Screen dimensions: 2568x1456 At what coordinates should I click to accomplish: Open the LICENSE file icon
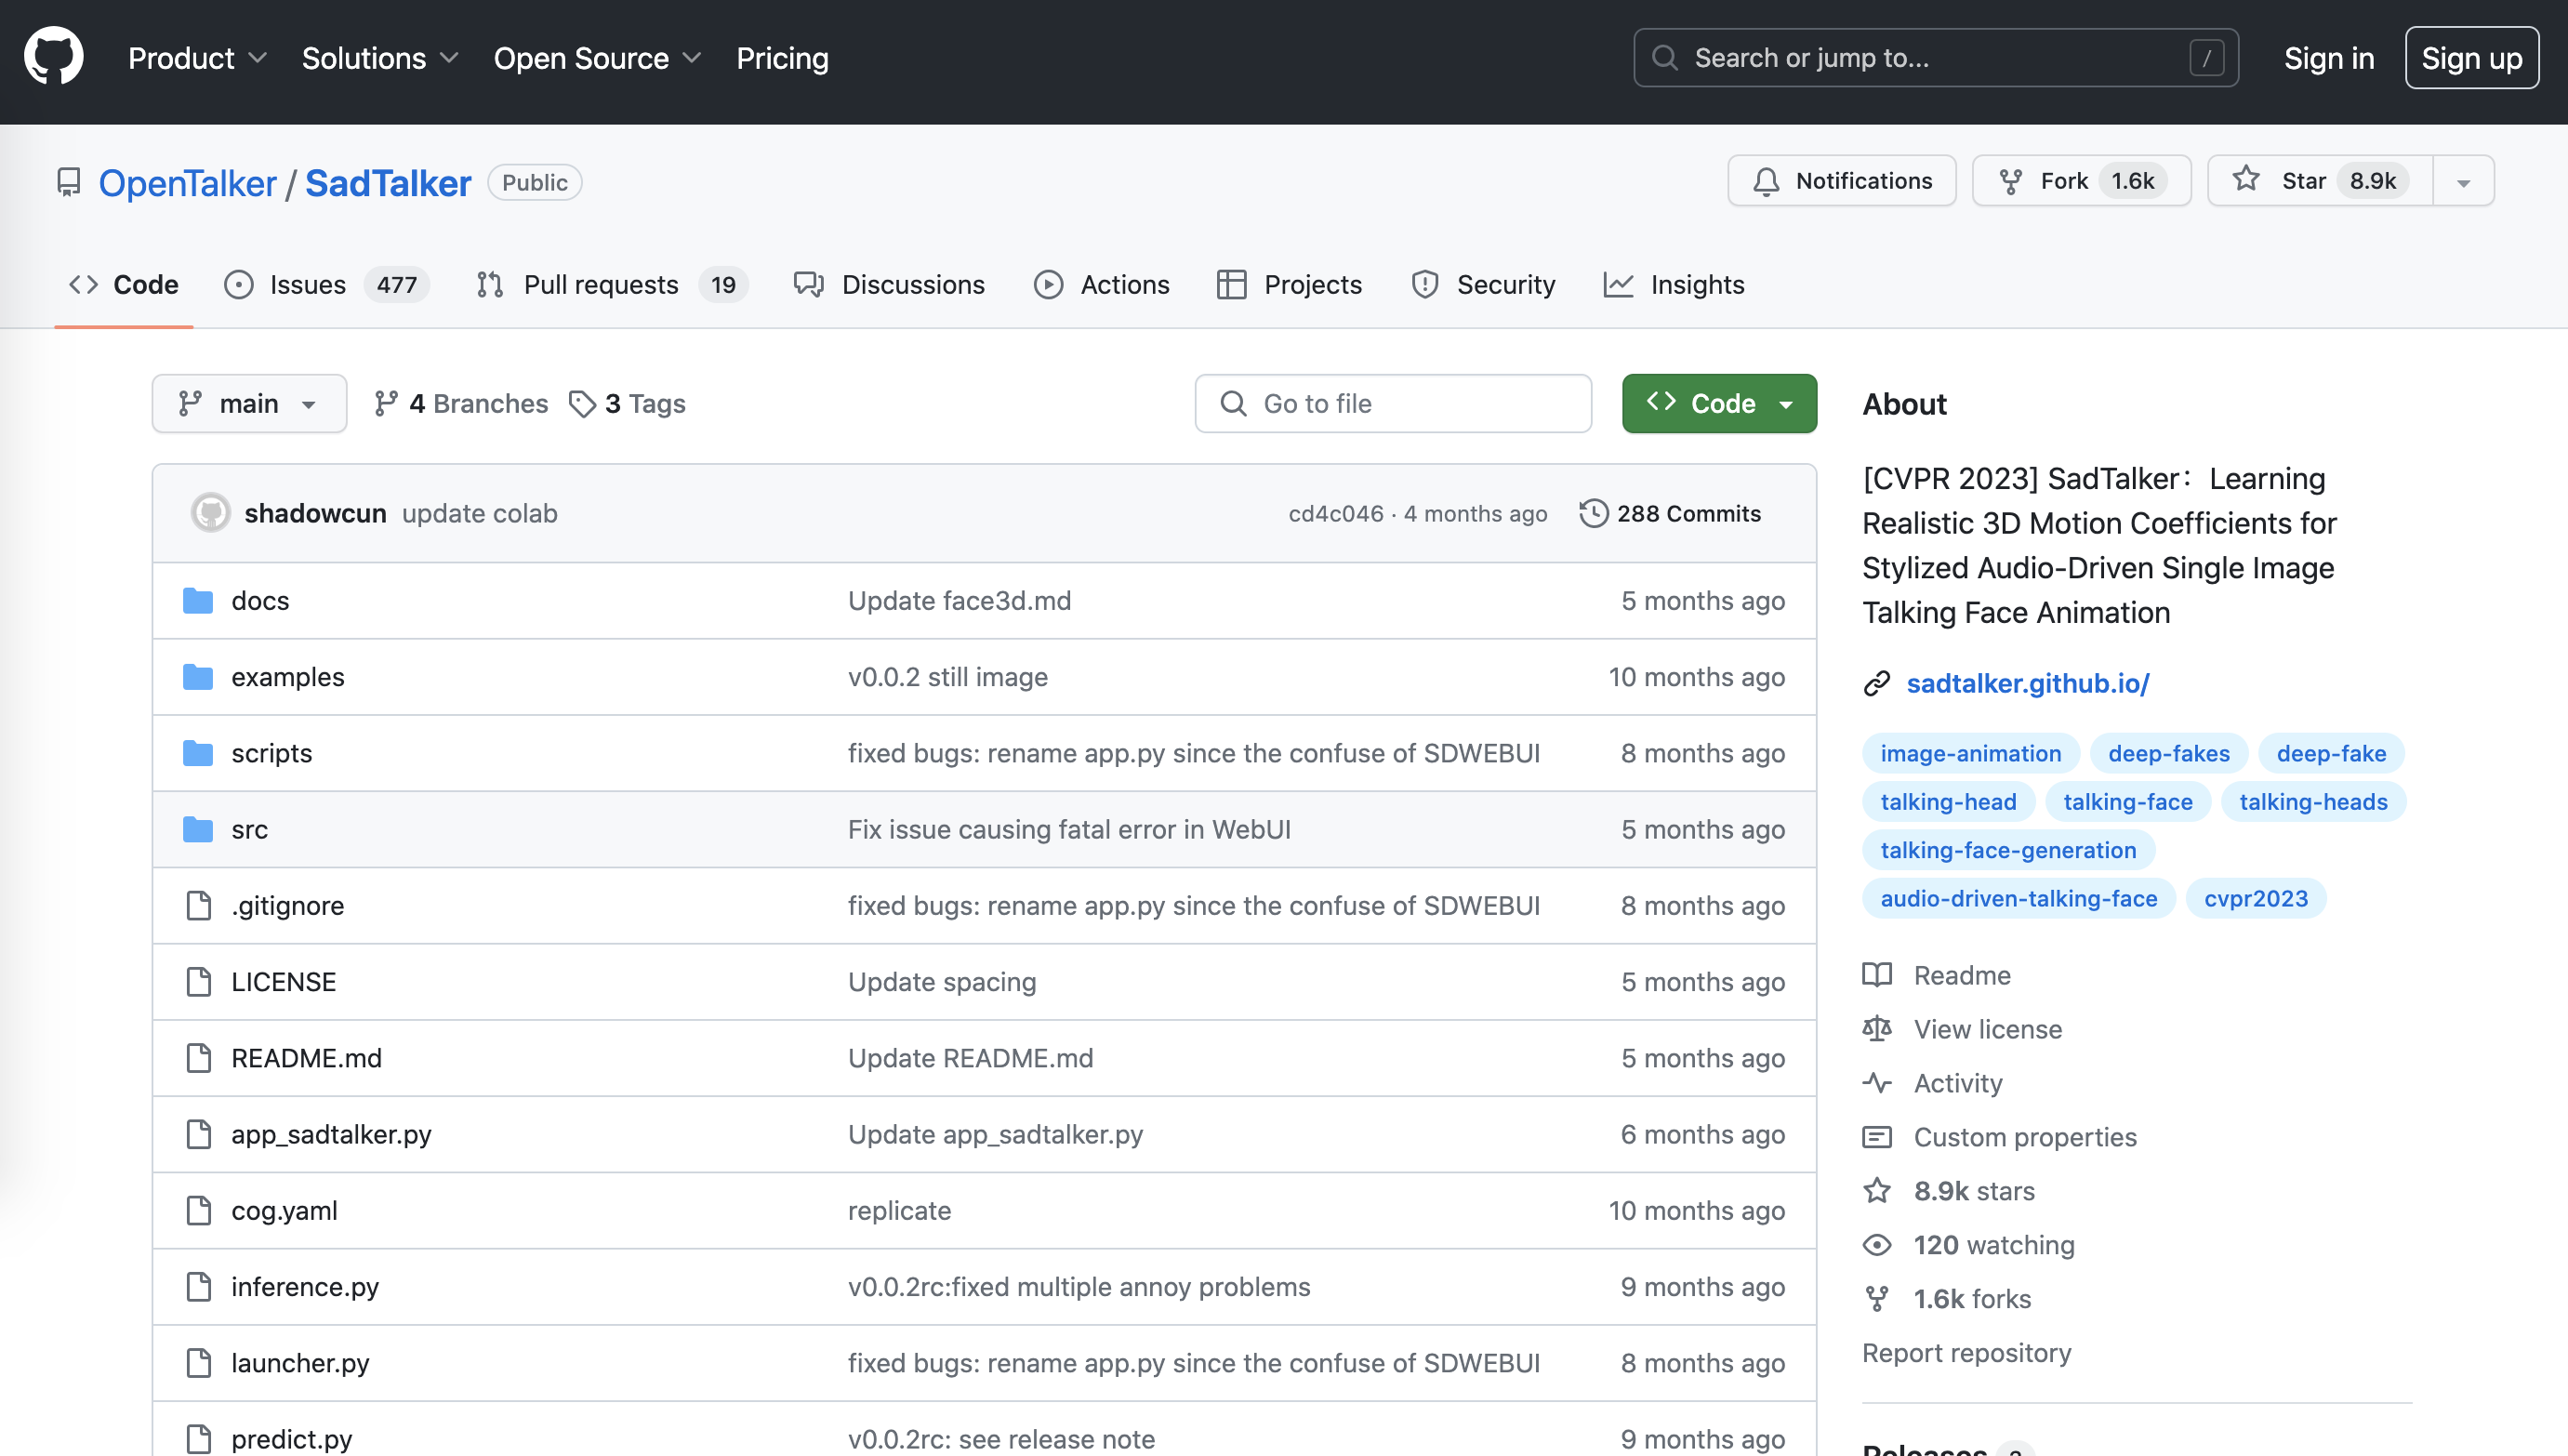(199, 982)
